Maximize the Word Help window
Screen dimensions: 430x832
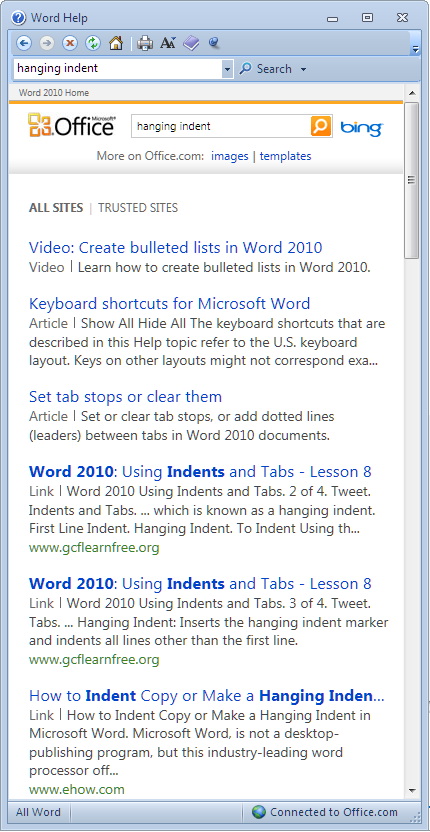pyautogui.click(x=367, y=18)
